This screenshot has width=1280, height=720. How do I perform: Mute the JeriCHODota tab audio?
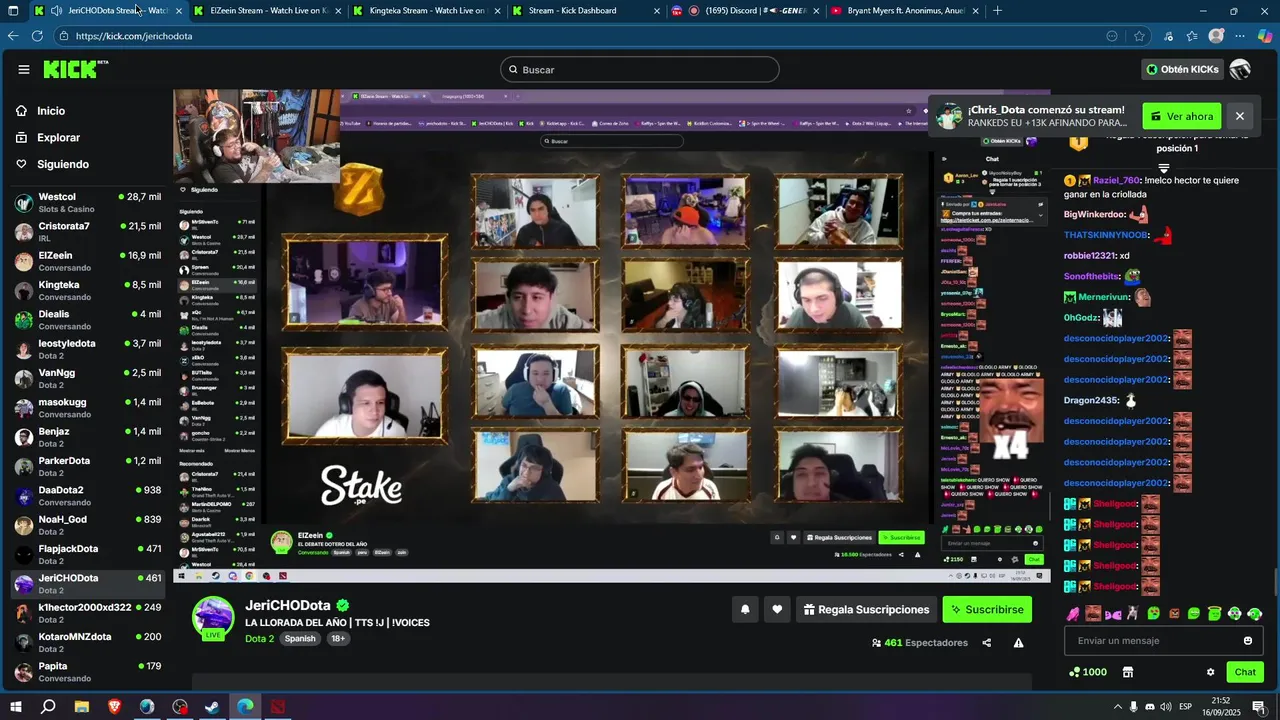pyautogui.click(x=56, y=11)
